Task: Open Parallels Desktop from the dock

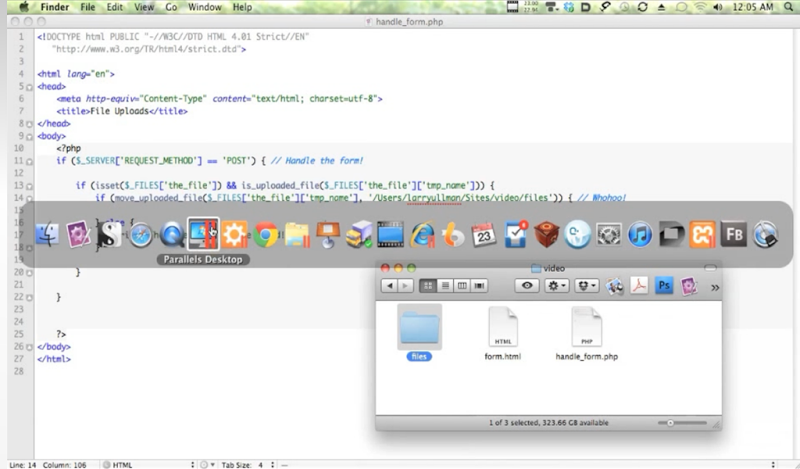Action: coord(203,235)
